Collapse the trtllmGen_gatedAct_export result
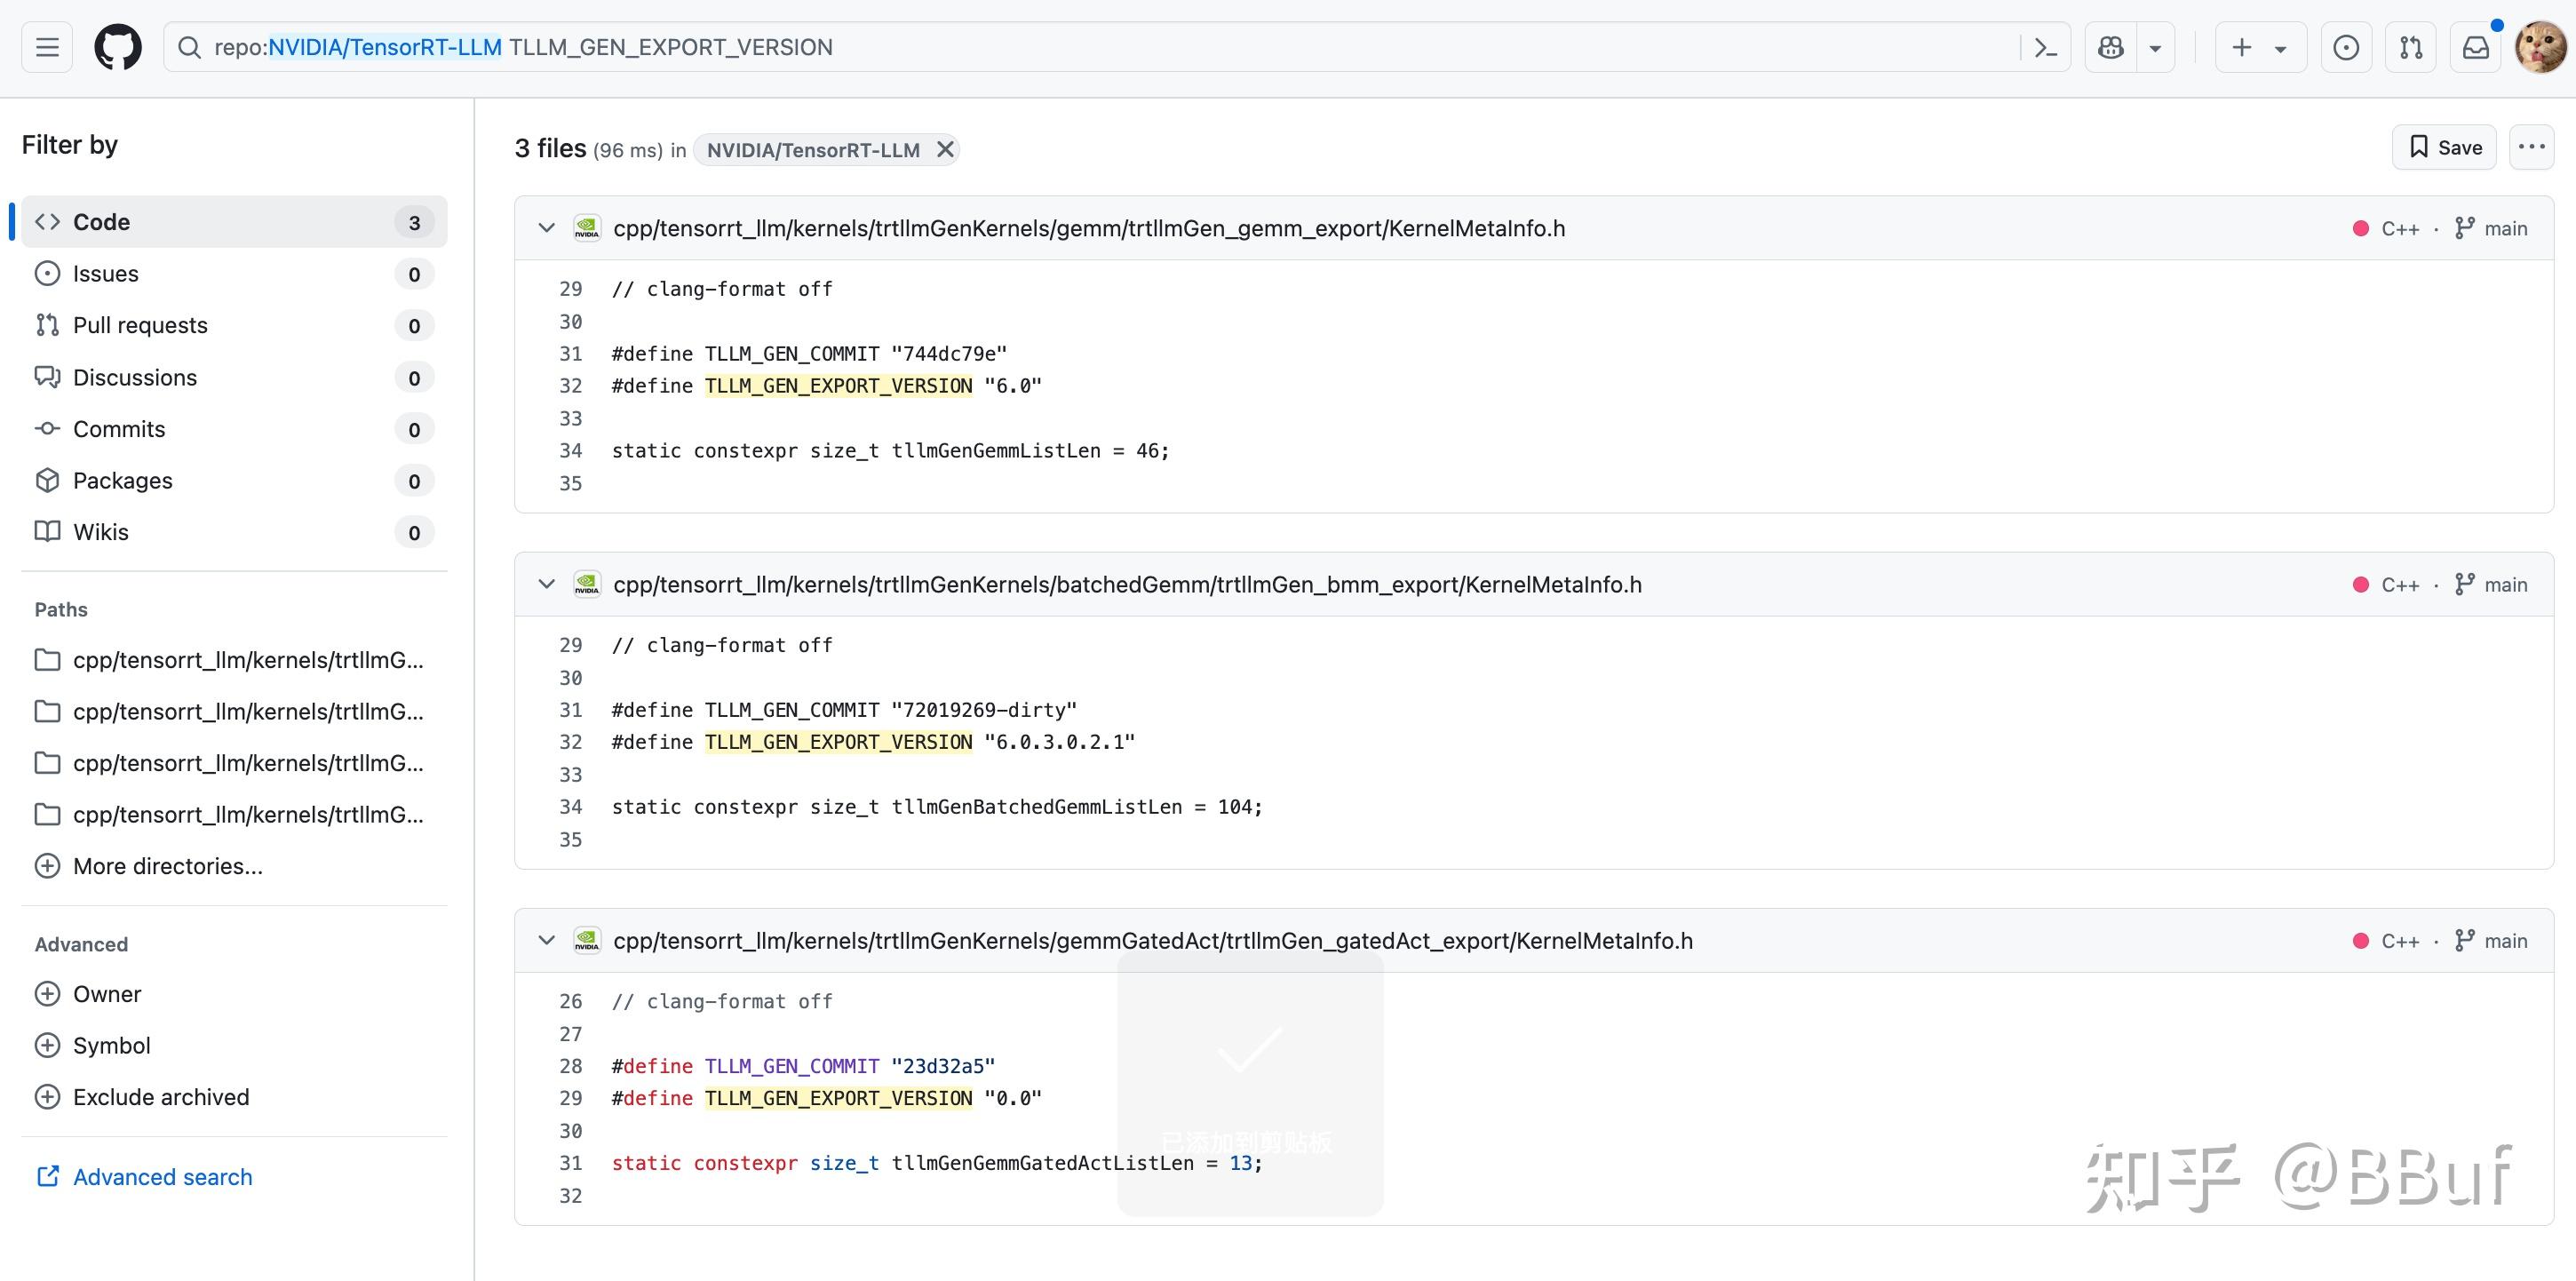Screen dimensions: 2576x1281 tap(546, 940)
